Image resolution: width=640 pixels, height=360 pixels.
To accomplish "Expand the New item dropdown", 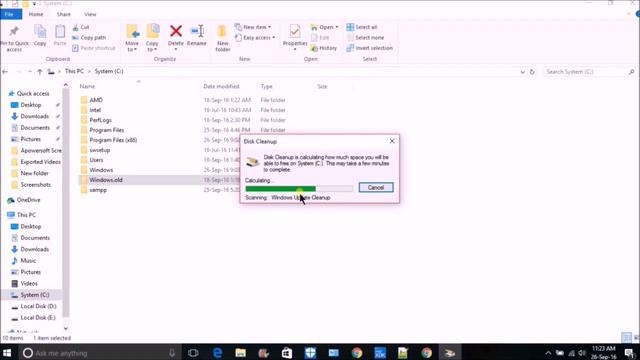I will click(253, 27).
